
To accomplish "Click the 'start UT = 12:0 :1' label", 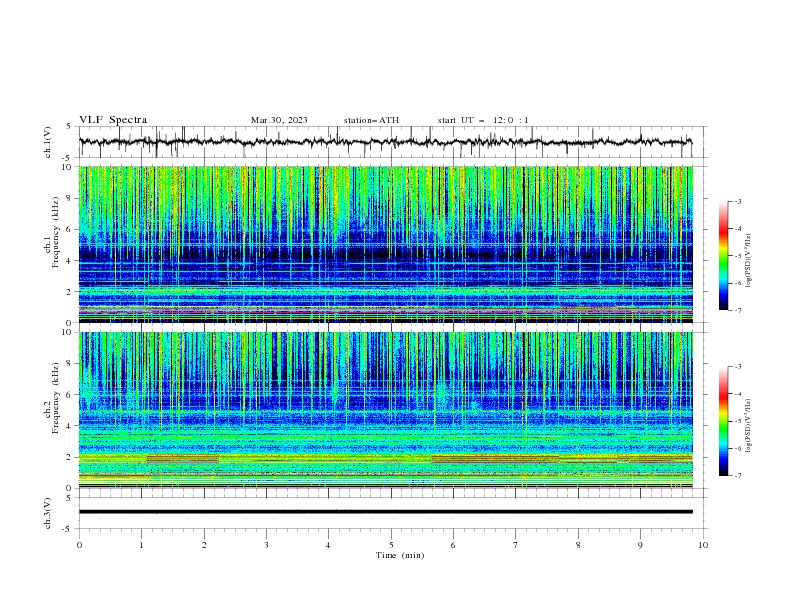I will [x=483, y=120].
